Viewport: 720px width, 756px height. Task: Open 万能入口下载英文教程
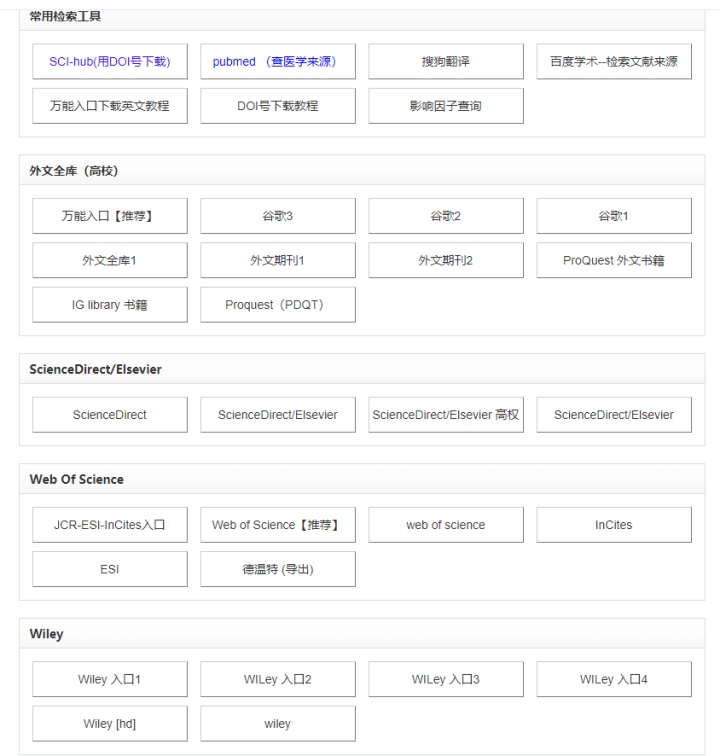[x=110, y=106]
